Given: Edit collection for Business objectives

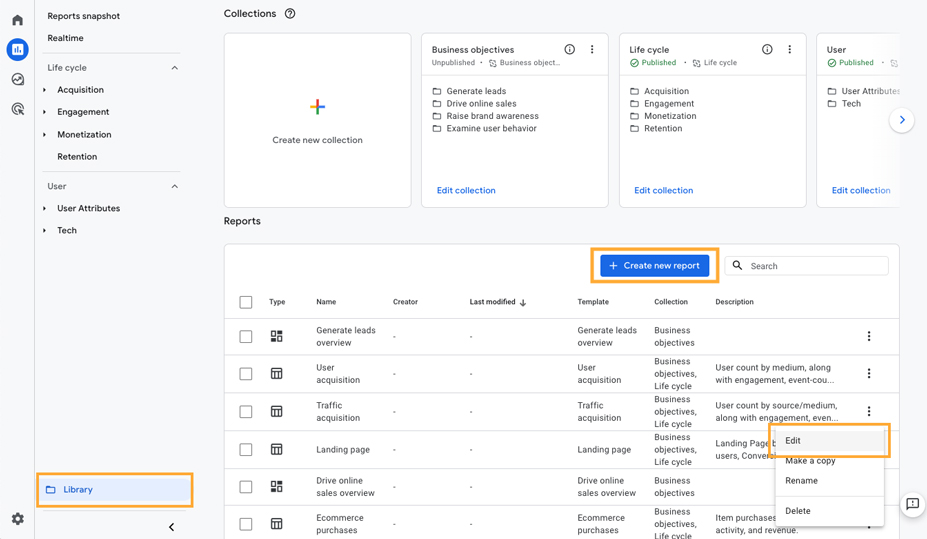Looking at the screenshot, I should 466,190.
